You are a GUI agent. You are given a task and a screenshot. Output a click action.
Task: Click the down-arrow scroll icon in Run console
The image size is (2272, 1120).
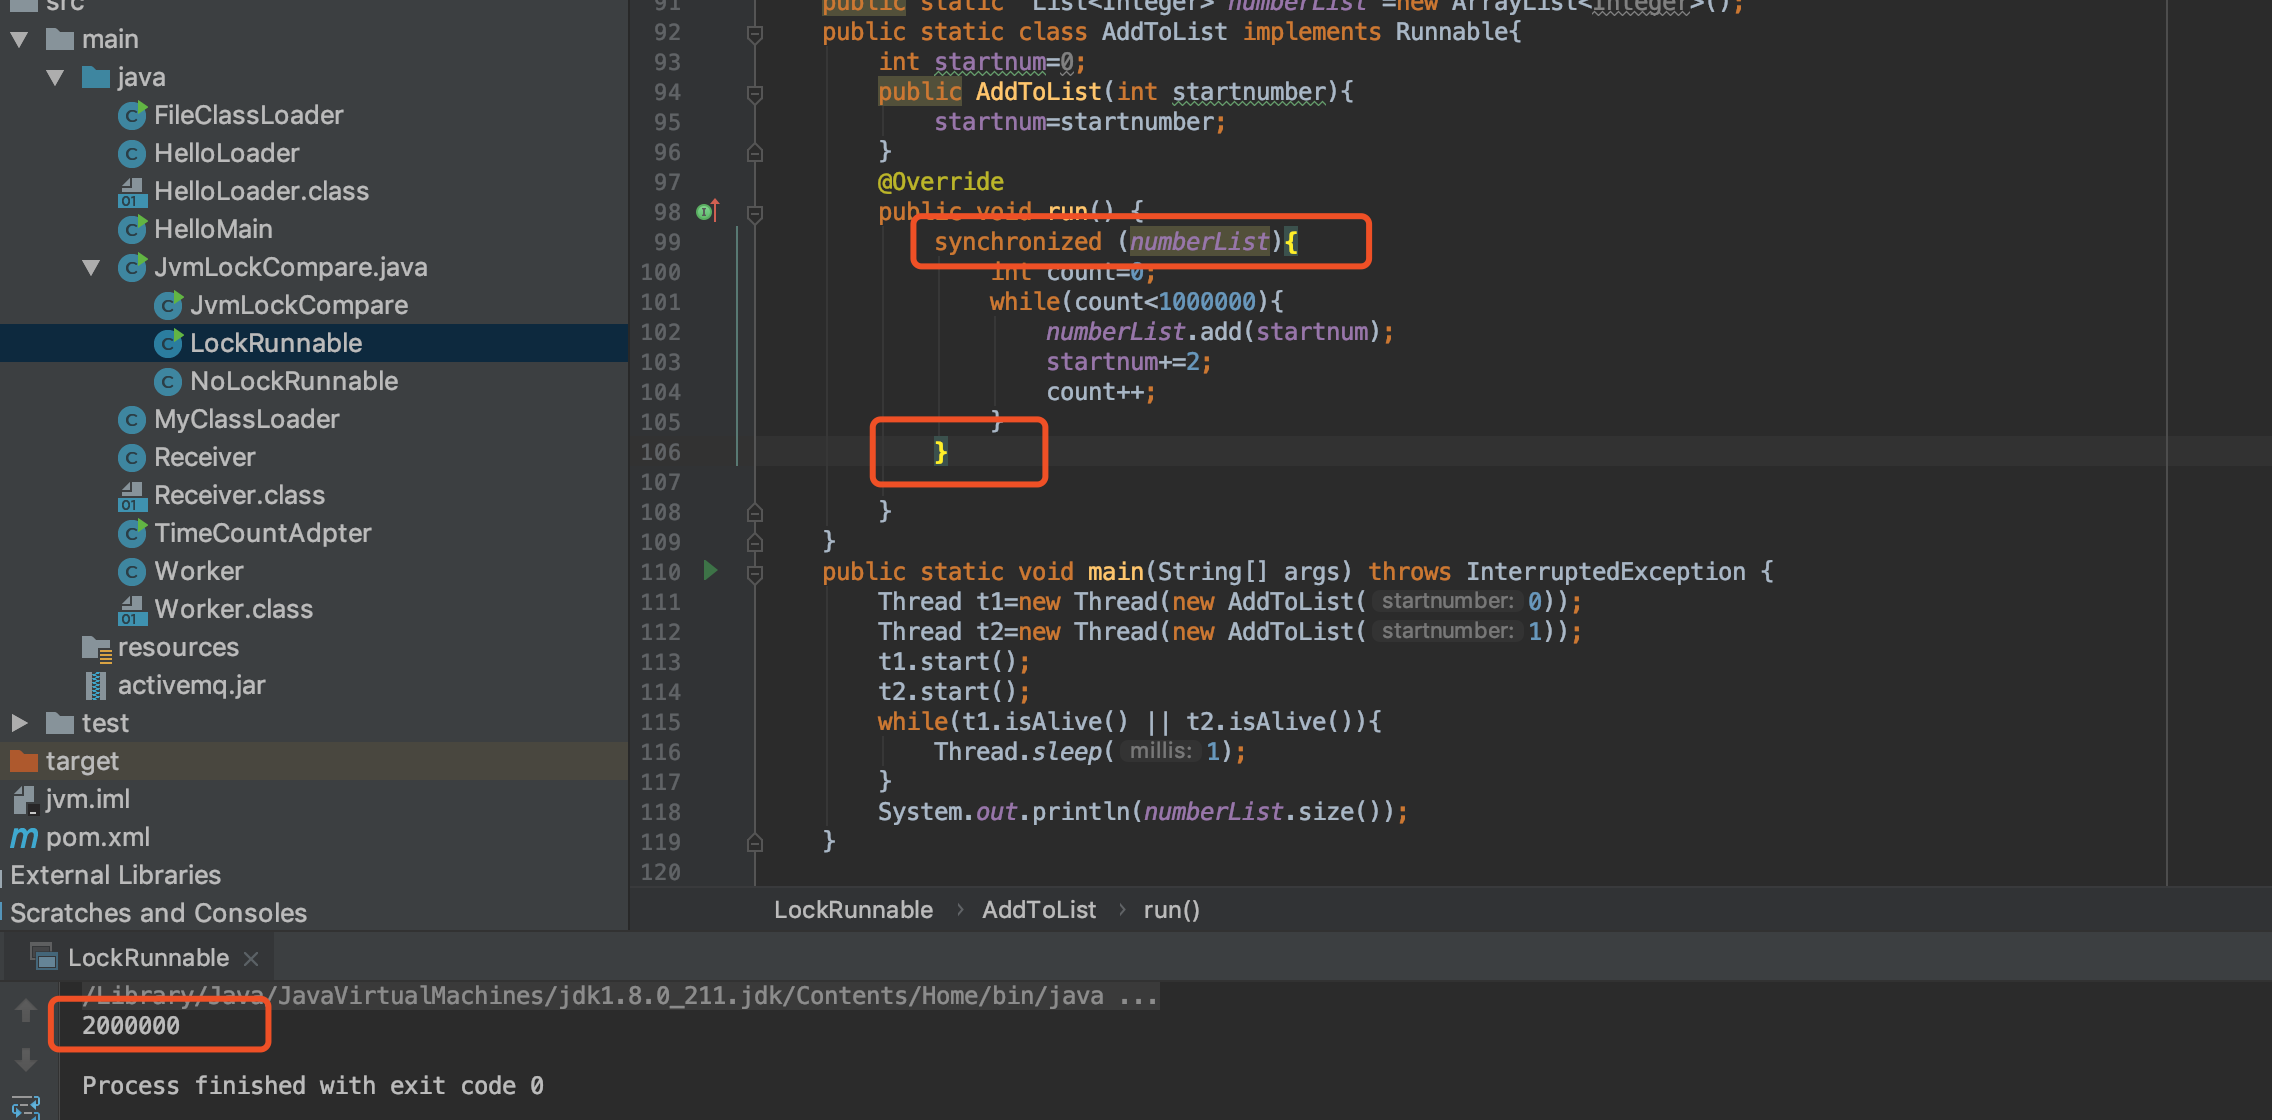(26, 1059)
